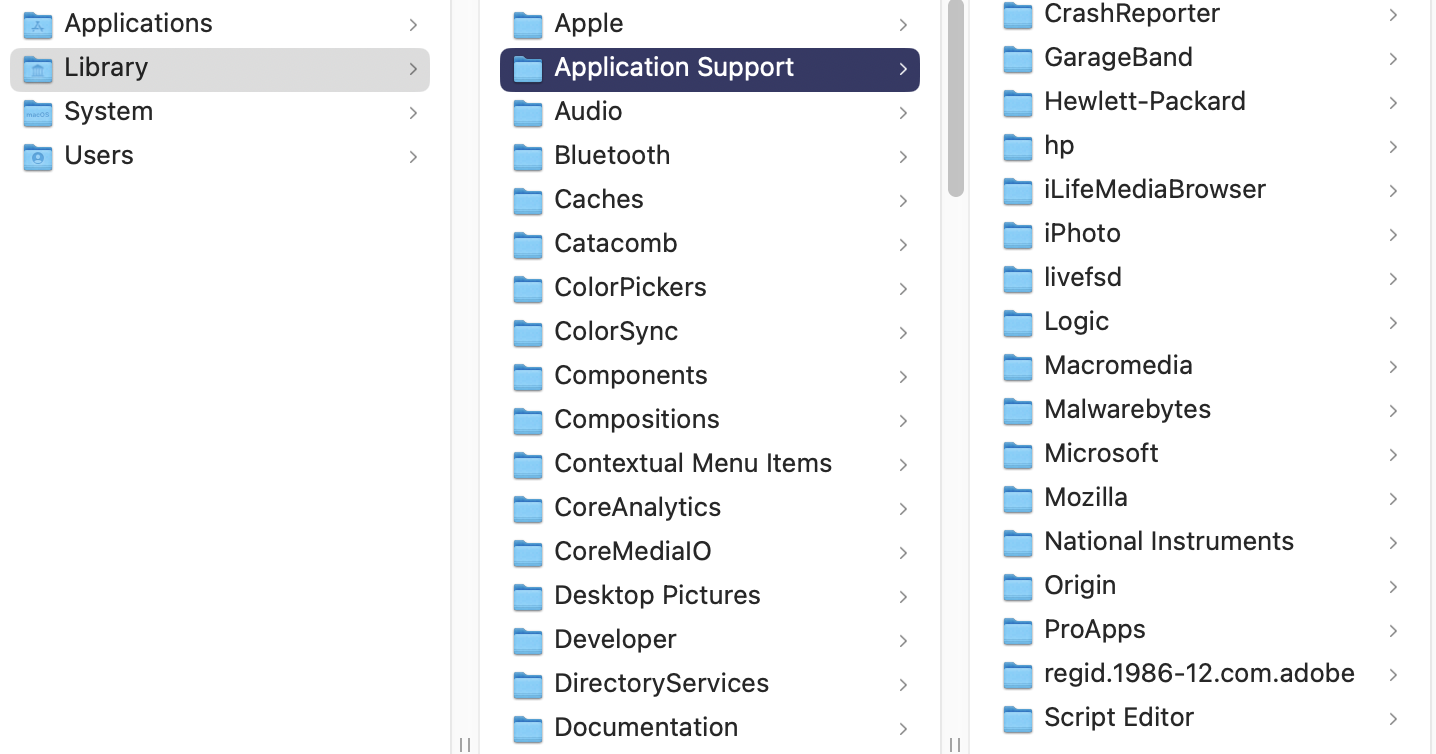Expand the CrashReporter folder chevron
This screenshot has width=1436, height=754.
pos(1393,14)
